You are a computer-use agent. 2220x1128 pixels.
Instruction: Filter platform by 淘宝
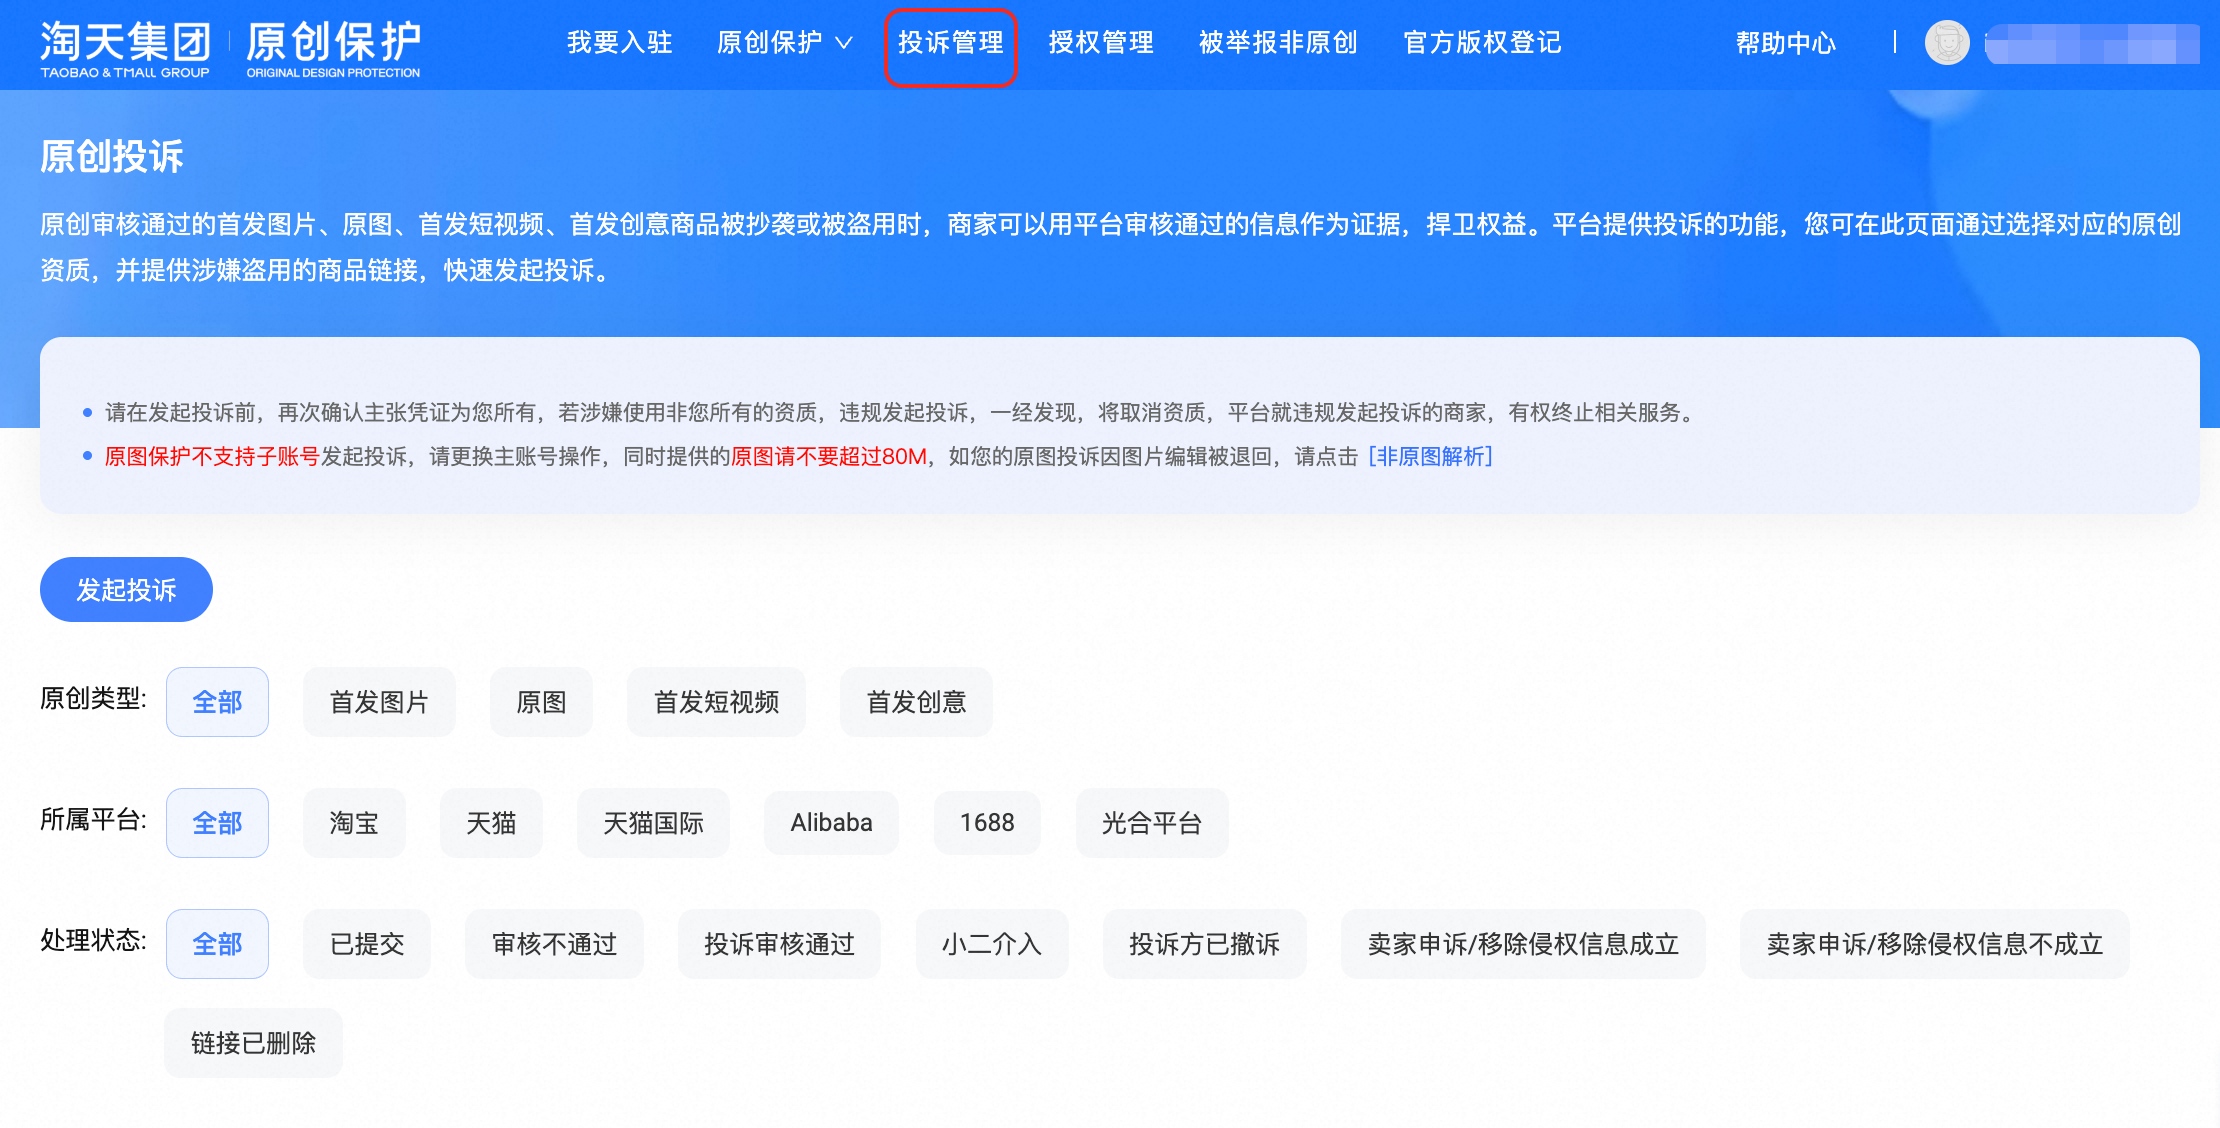[x=354, y=823]
